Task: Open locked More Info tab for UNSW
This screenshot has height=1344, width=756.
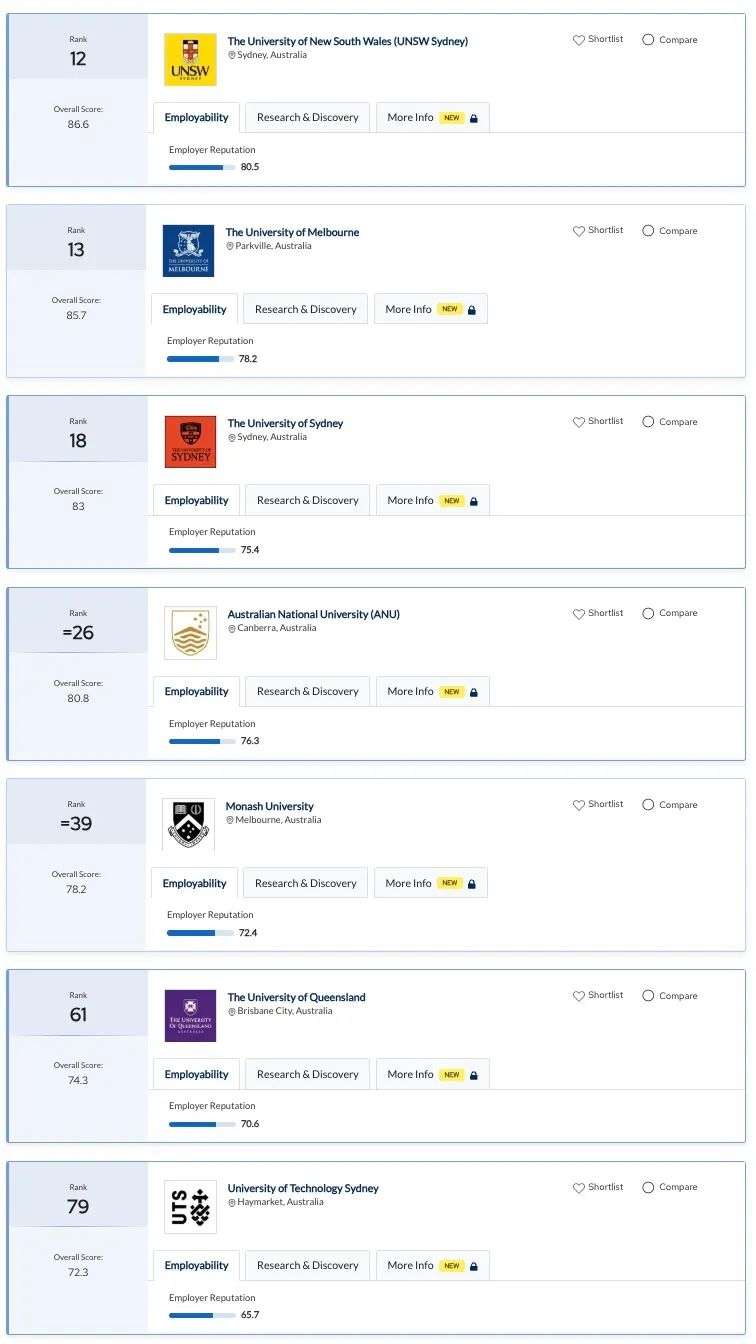Action: [x=433, y=118]
